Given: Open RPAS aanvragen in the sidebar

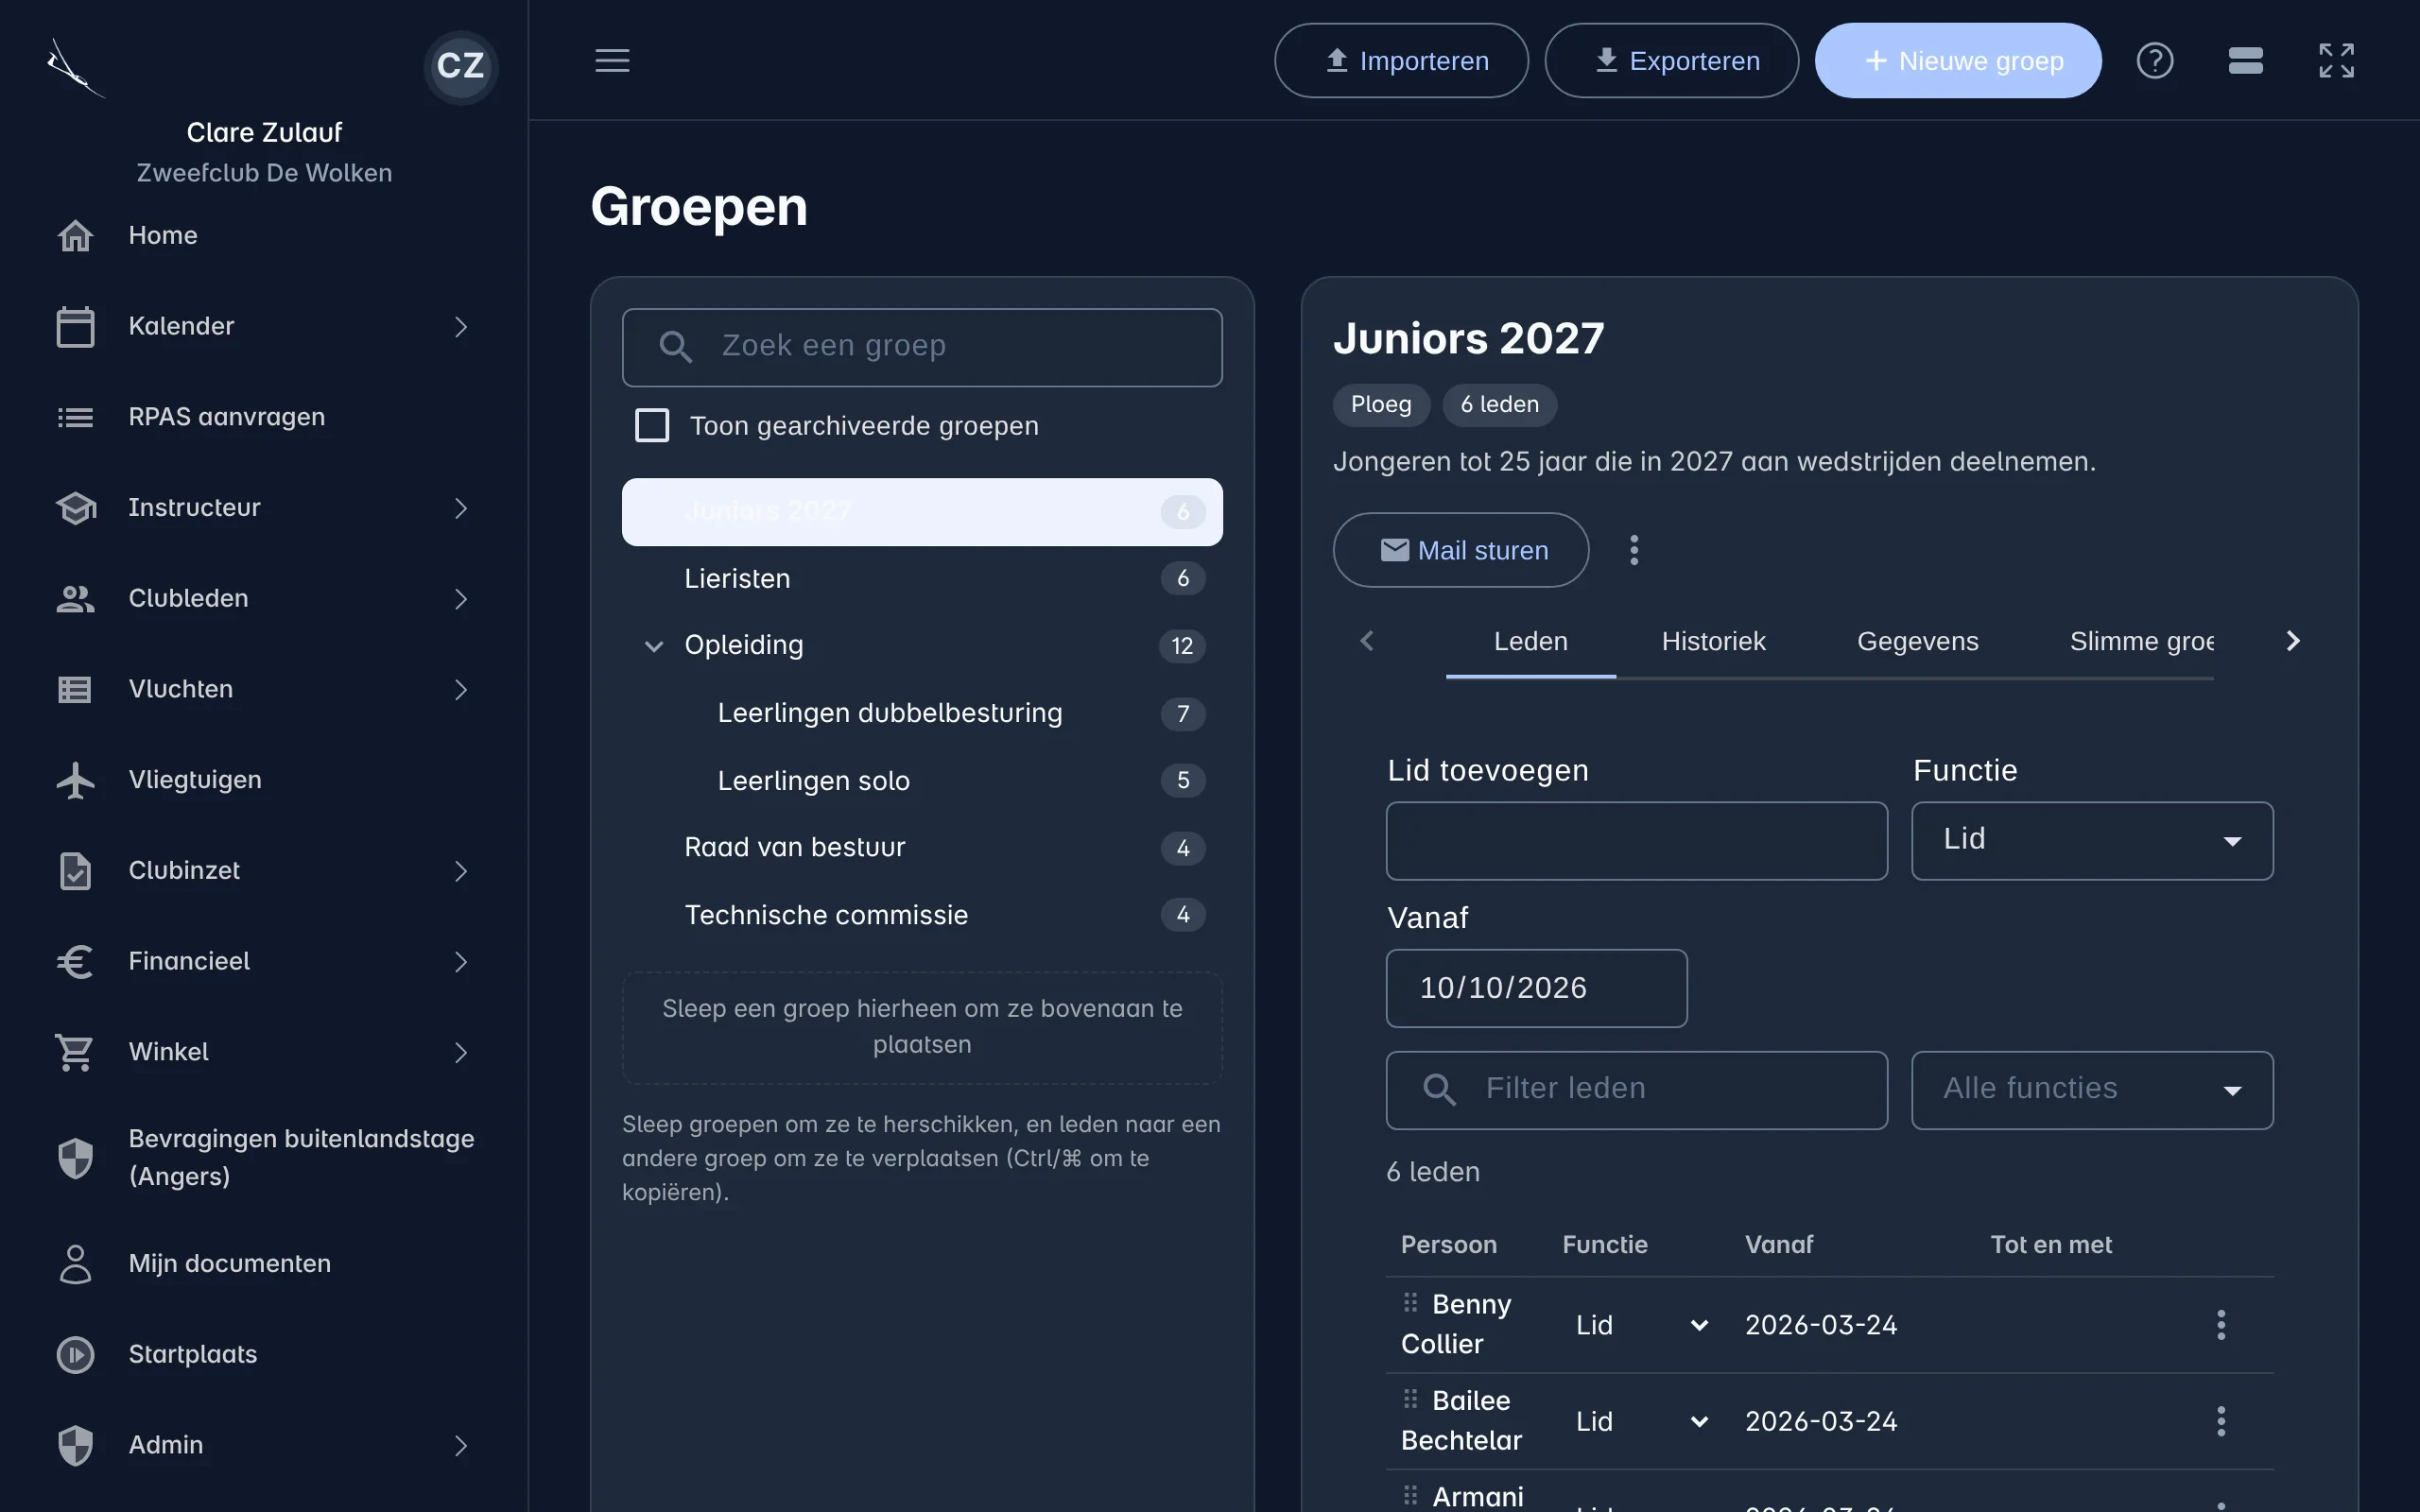Looking at the screenshot, I should [264, 416].
